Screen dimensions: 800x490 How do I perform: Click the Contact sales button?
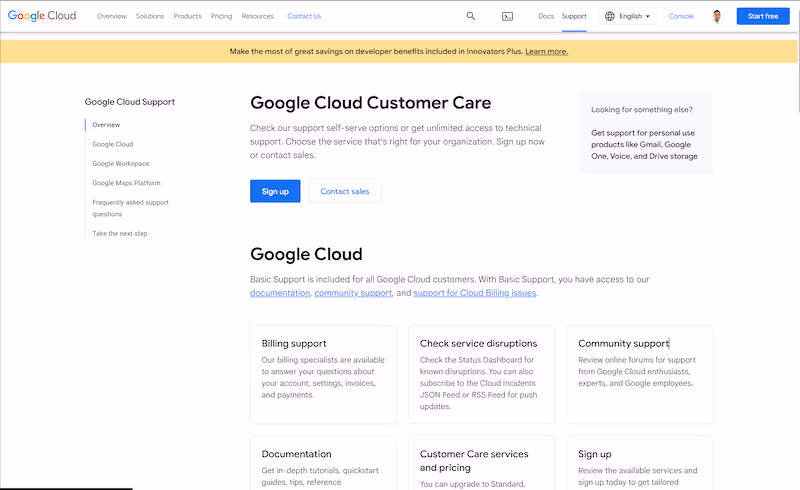tap(344, 191)
